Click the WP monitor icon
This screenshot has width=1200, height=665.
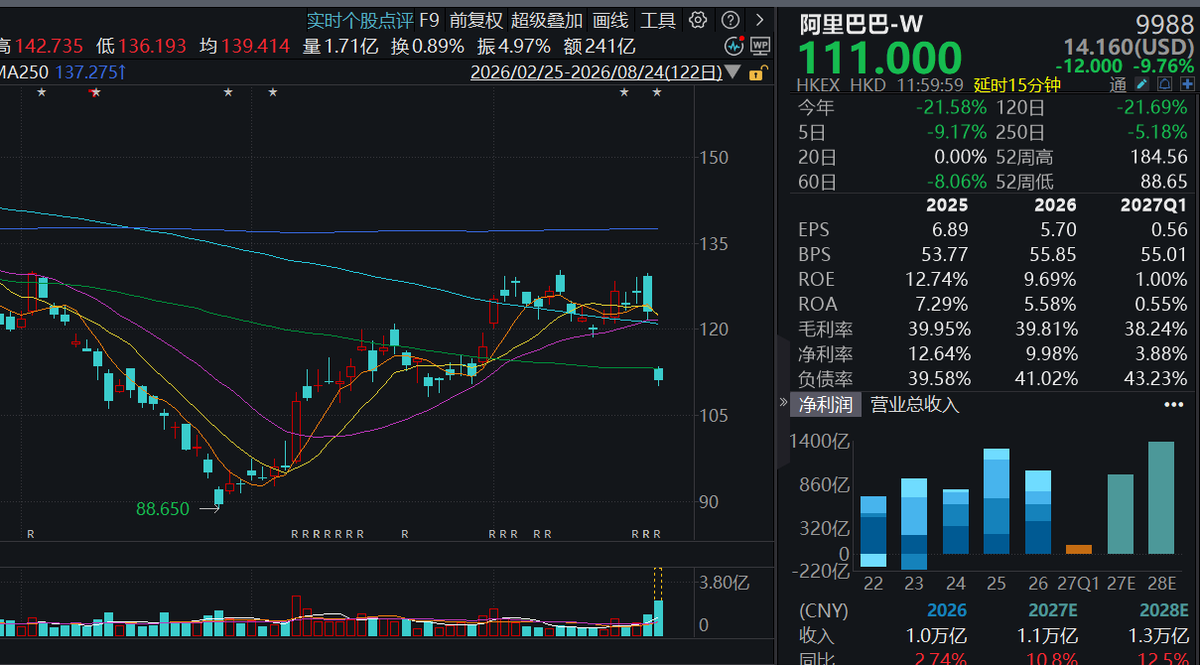(x=760, y=45)
